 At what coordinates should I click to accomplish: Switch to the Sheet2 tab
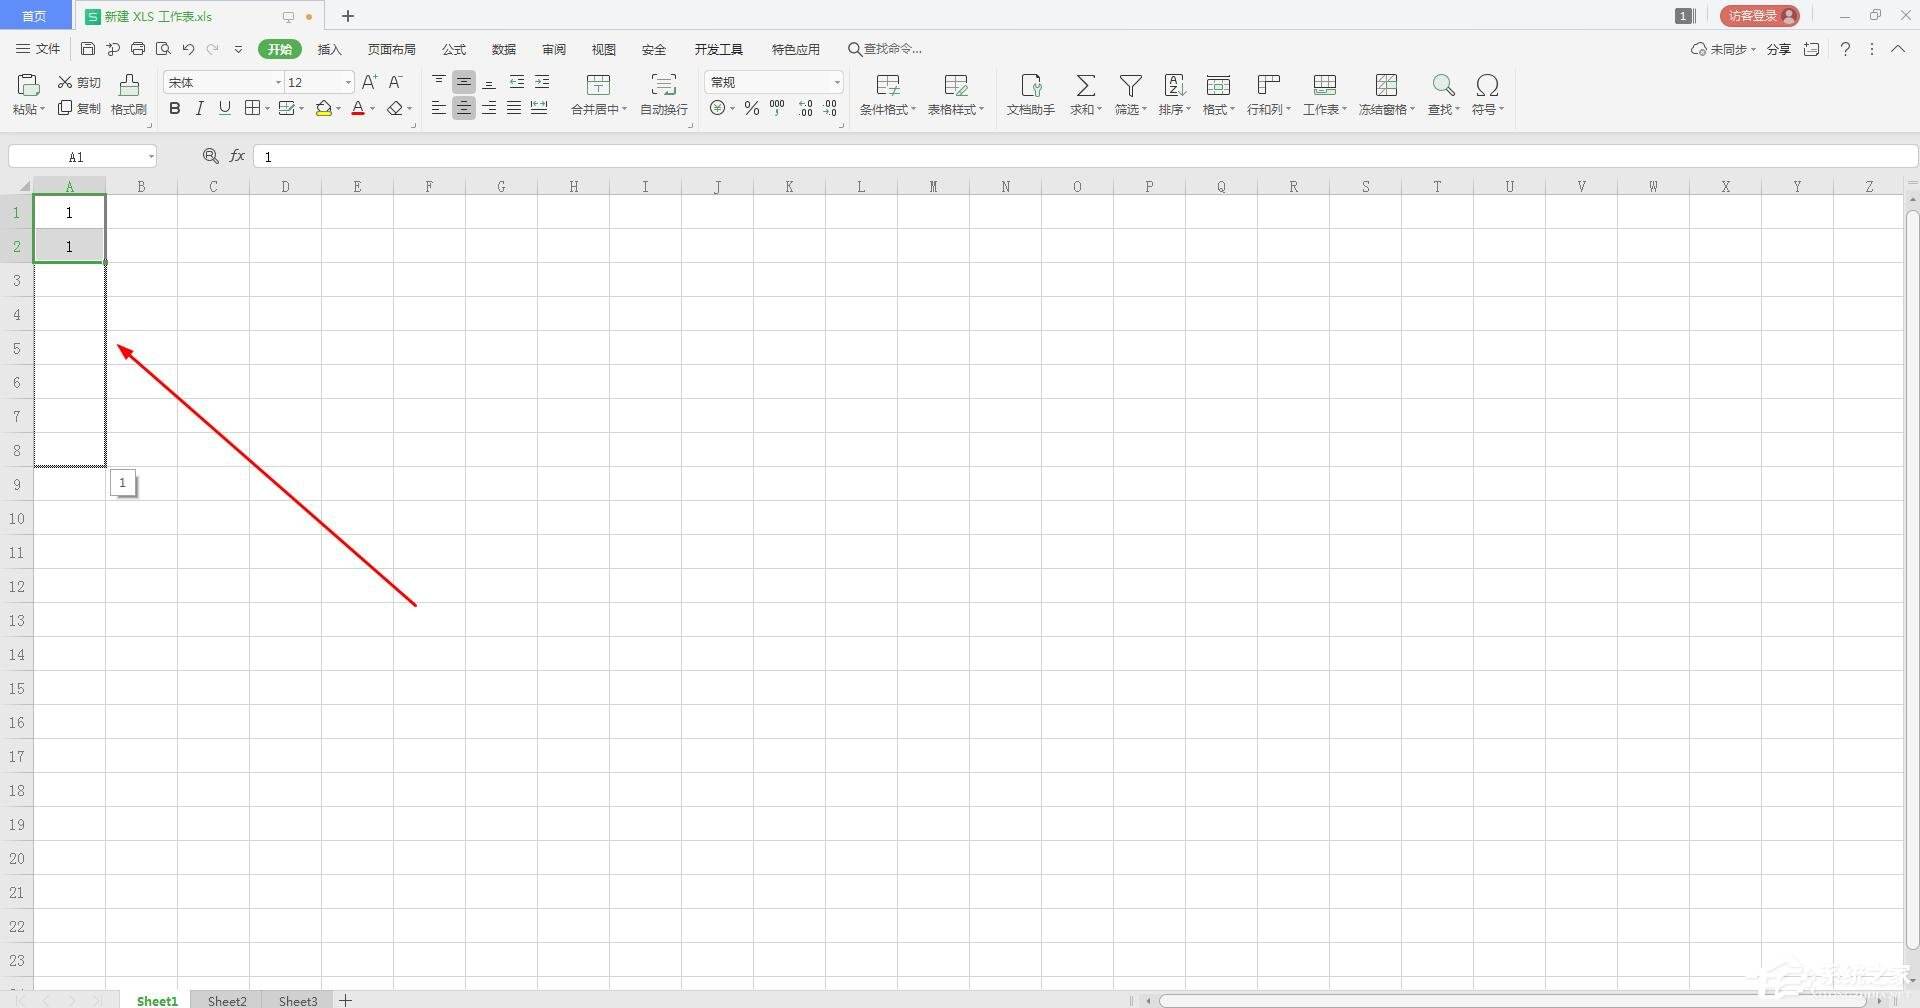227,1000
